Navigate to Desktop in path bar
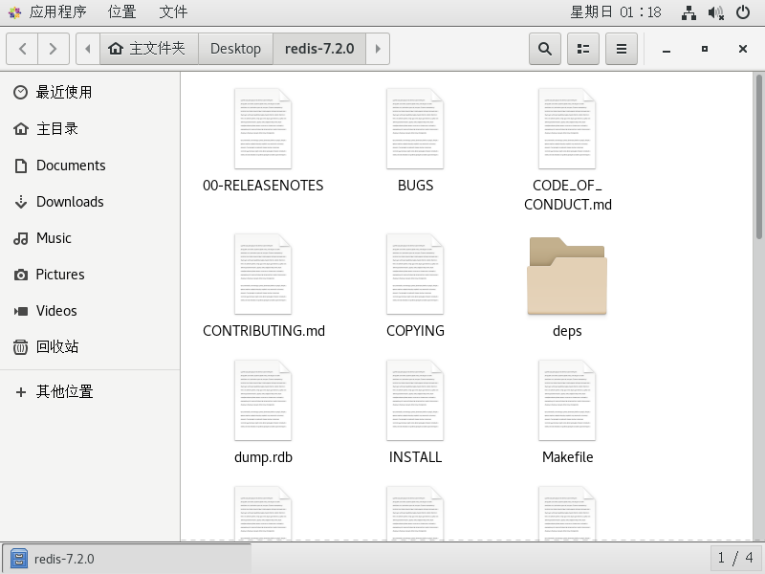This screenshot has width=765, height=574. (x=236, y=49)
